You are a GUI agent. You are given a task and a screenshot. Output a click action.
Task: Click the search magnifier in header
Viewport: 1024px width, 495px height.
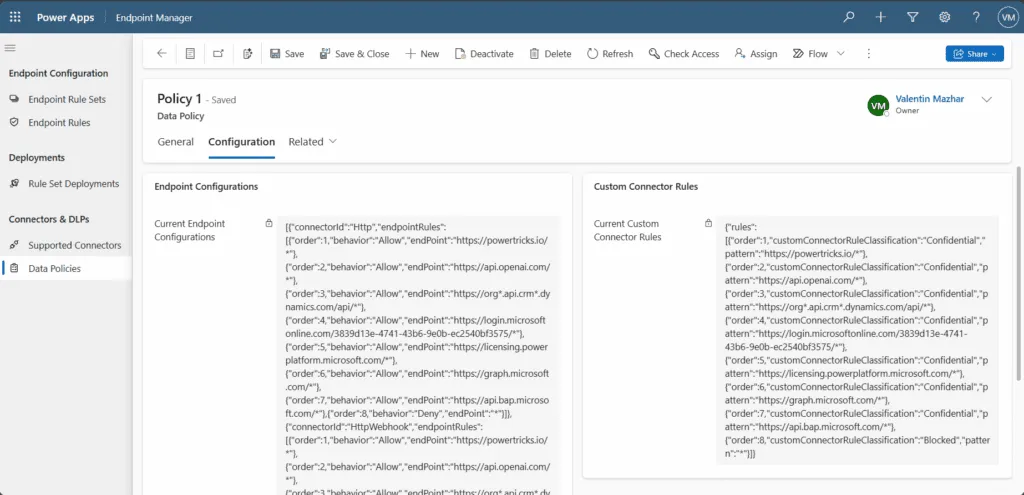[x=849, y=18]
